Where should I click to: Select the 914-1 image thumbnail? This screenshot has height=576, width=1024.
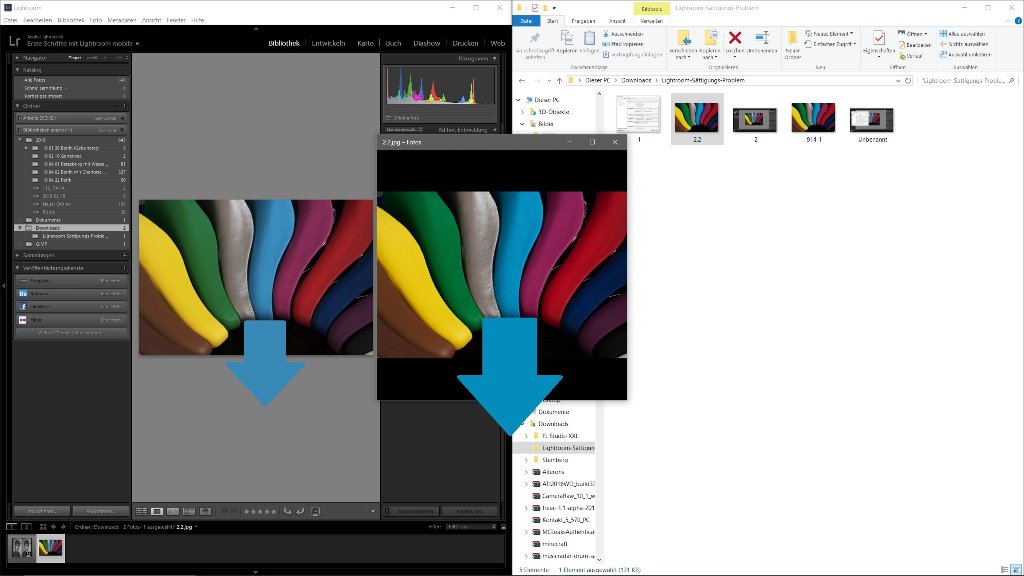point(812,120)
